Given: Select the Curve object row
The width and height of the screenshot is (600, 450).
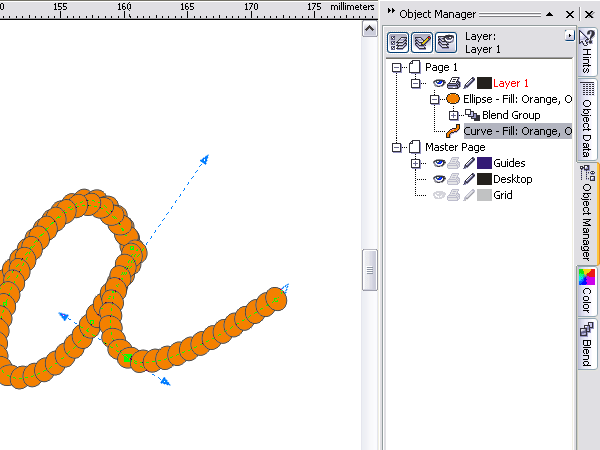Looking at the screenshot, I should (x=518, y=131).
